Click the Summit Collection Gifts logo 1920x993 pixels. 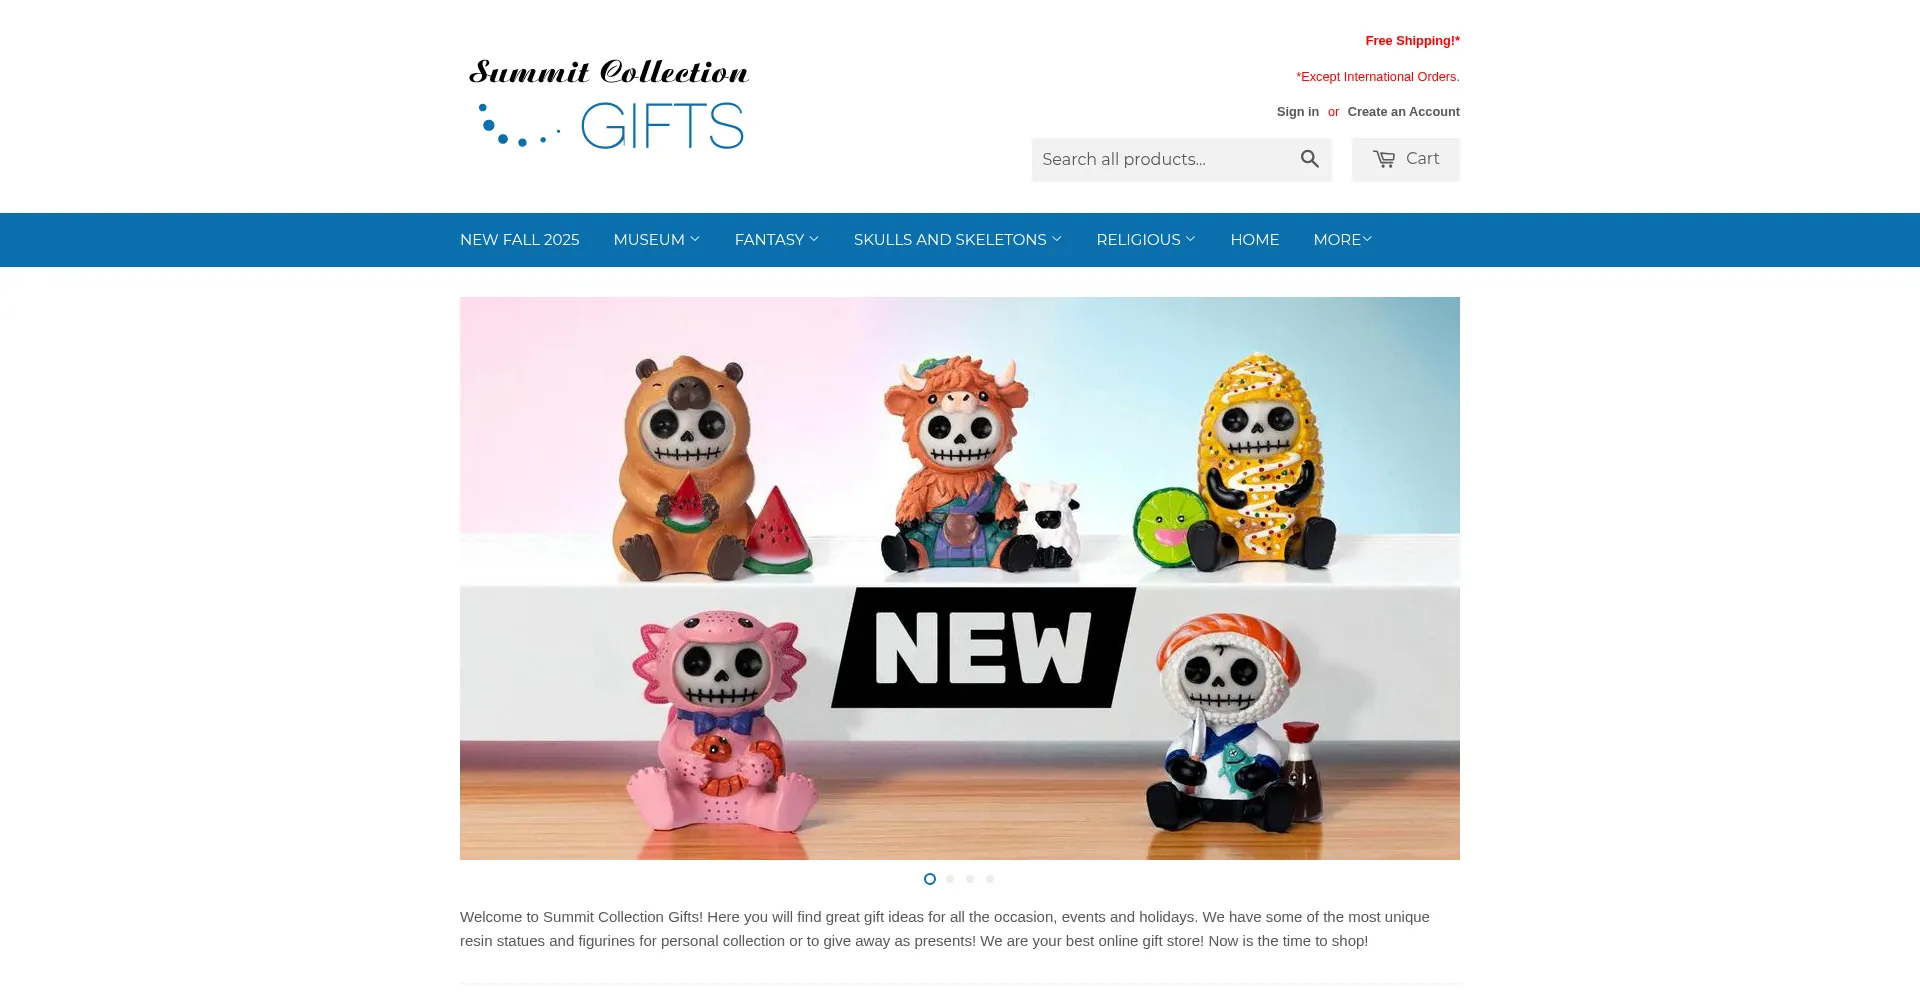coord(609,105)
